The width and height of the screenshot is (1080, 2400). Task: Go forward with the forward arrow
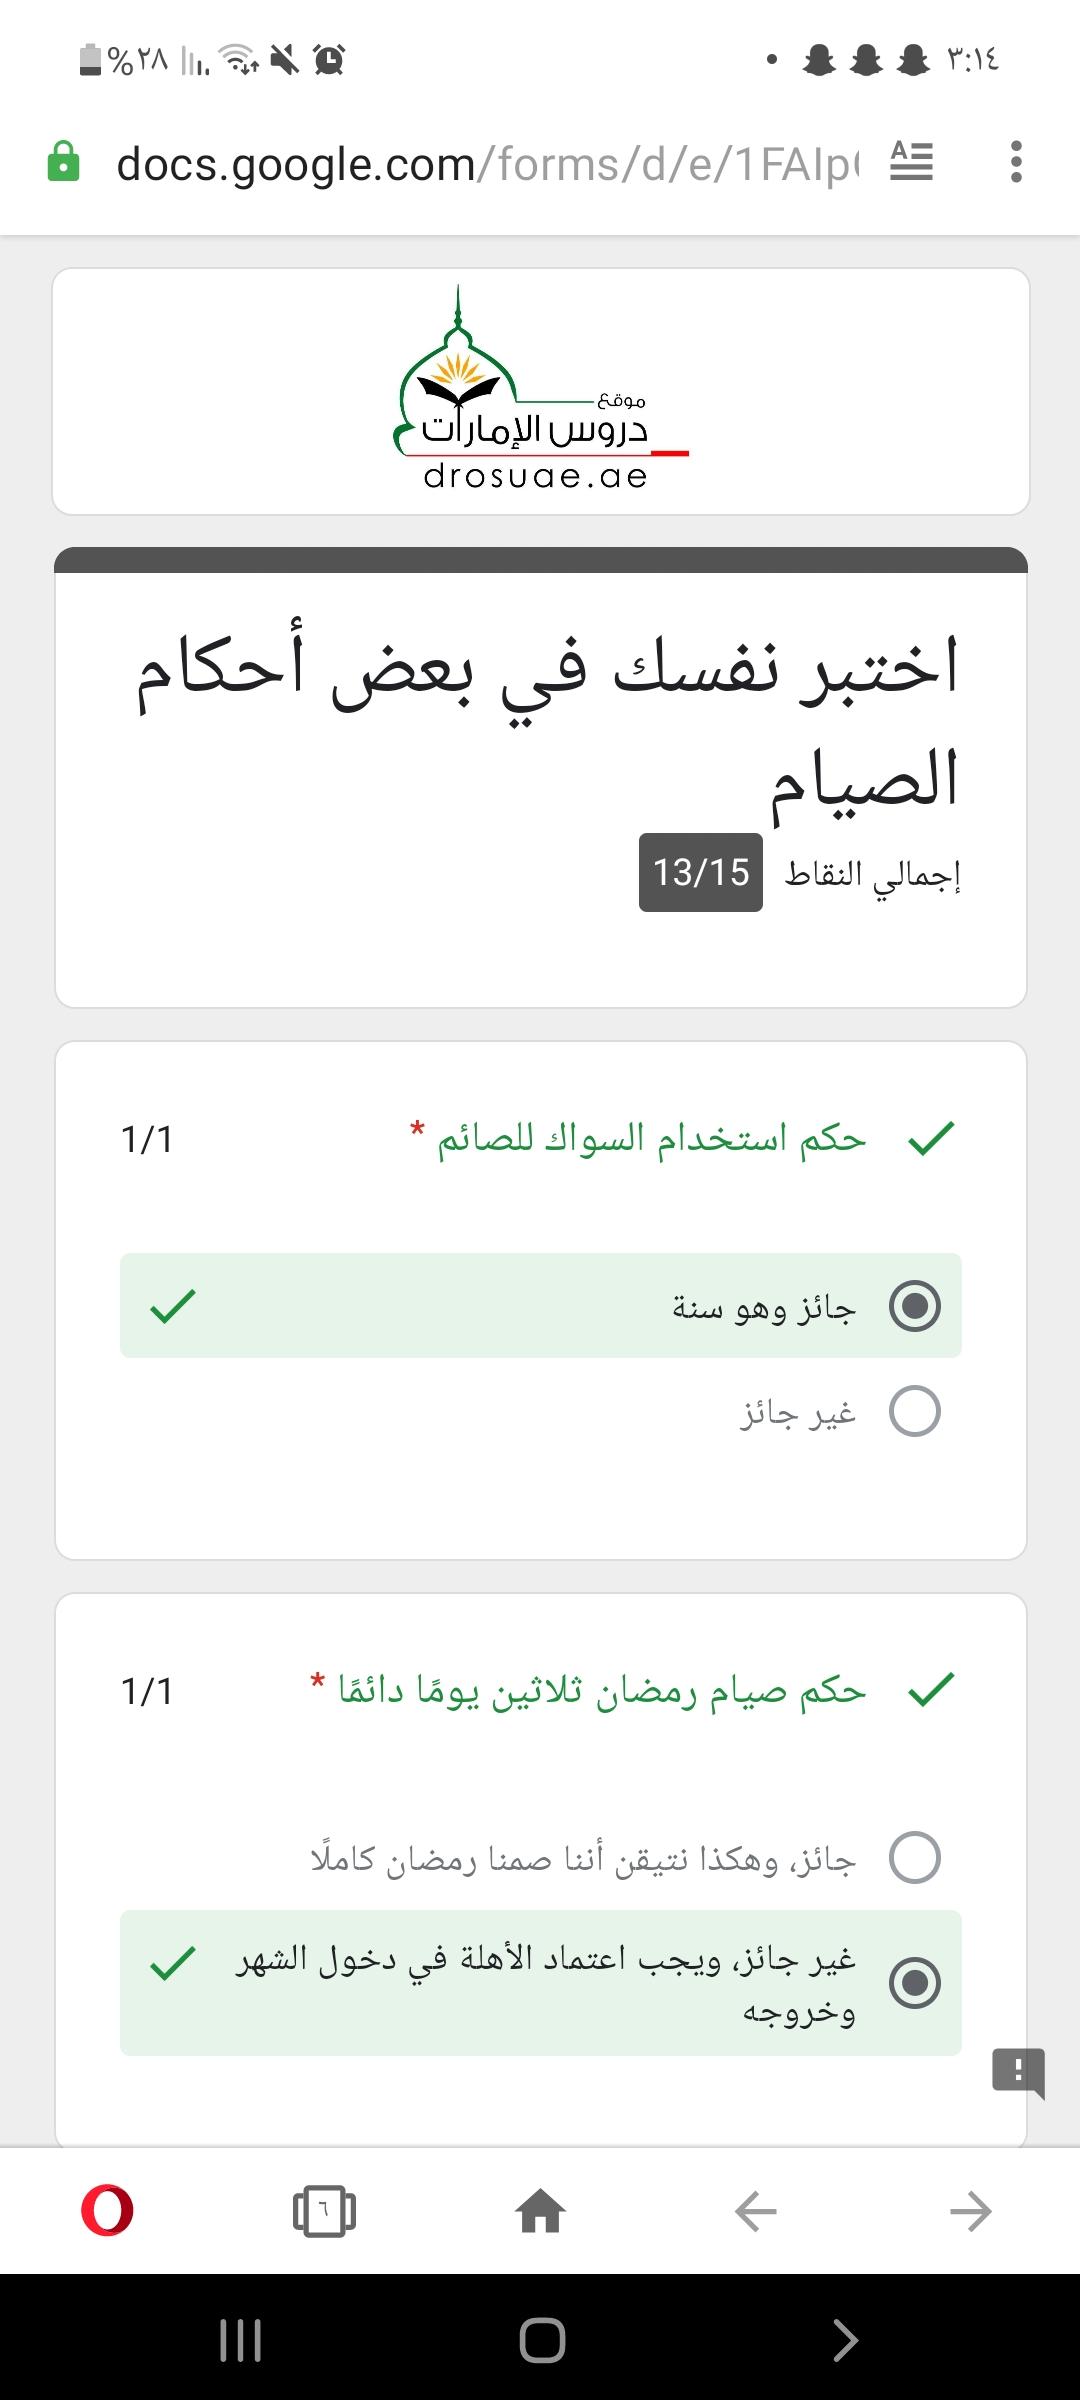point(970,2211)
